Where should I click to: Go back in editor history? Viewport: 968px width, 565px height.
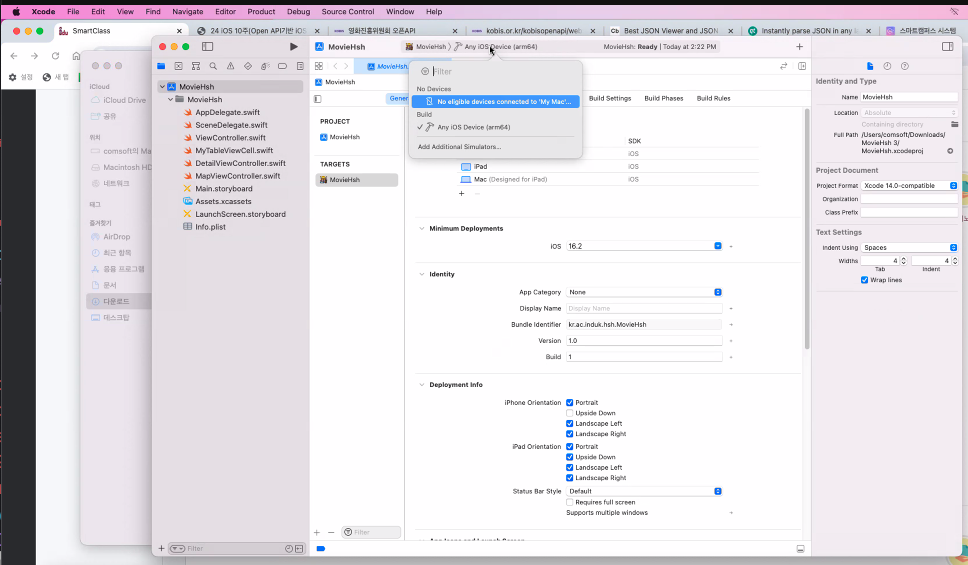335,66
